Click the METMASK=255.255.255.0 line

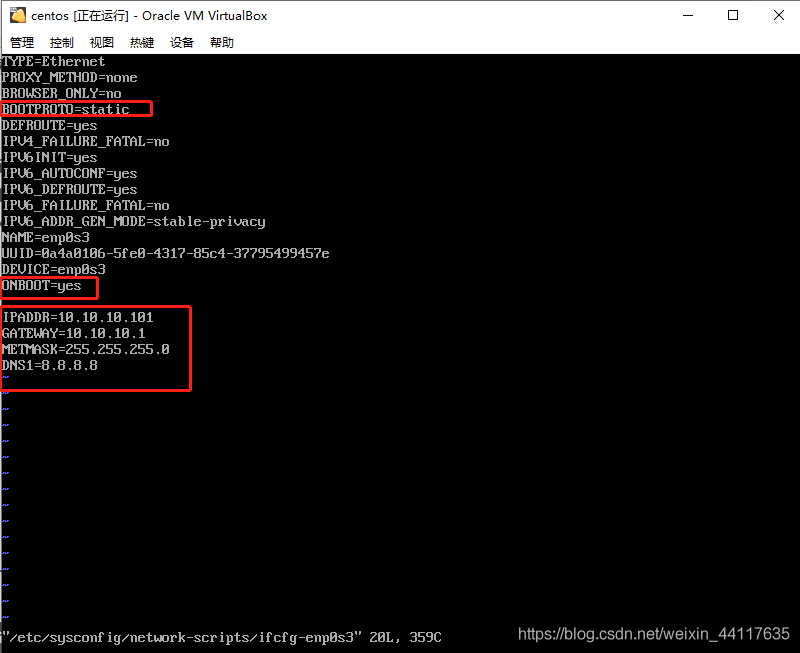86,349
